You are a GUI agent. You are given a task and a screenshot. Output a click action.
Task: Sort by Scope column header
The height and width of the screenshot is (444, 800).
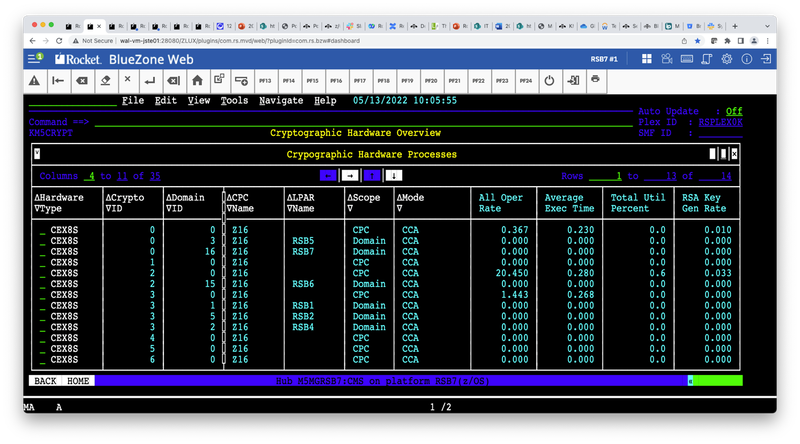[364, 203]
